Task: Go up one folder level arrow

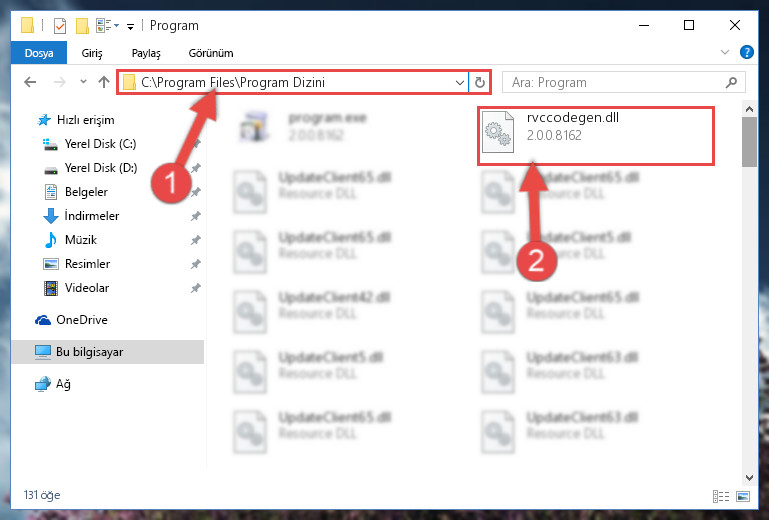Action: [103, 82]
